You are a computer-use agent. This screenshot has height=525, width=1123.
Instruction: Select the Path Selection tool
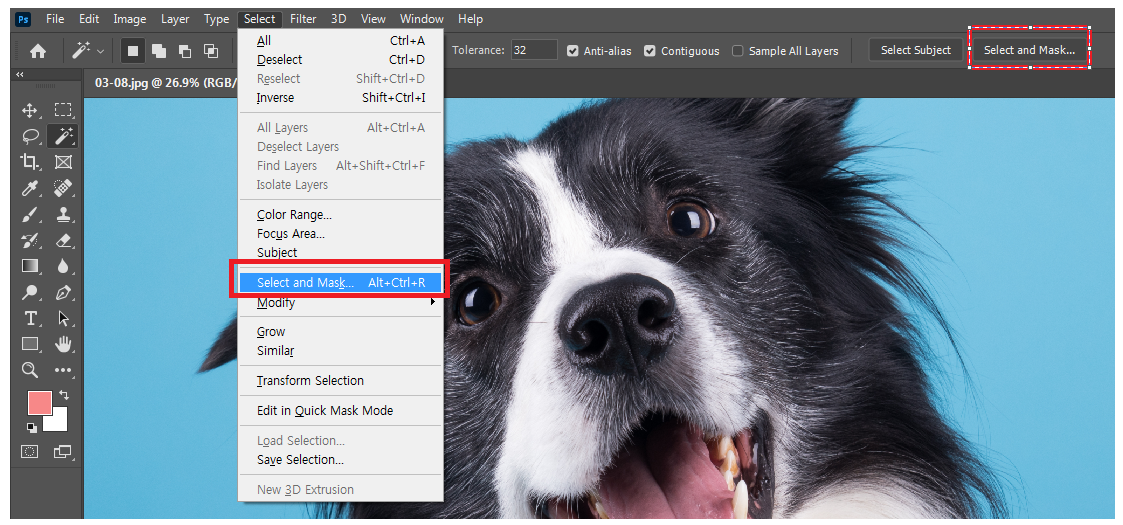(x=63, y=318)
